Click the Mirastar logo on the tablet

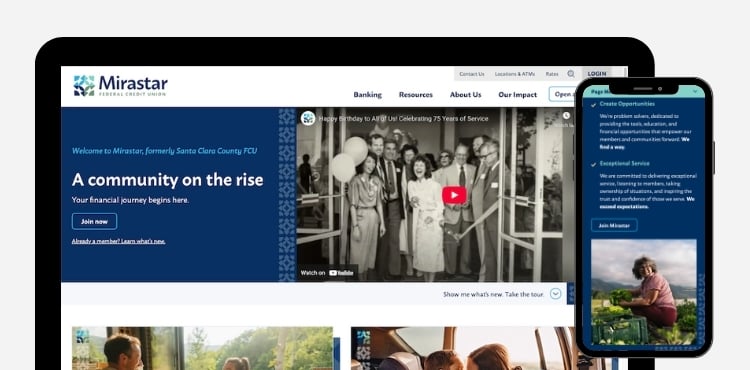coord(120,86)
